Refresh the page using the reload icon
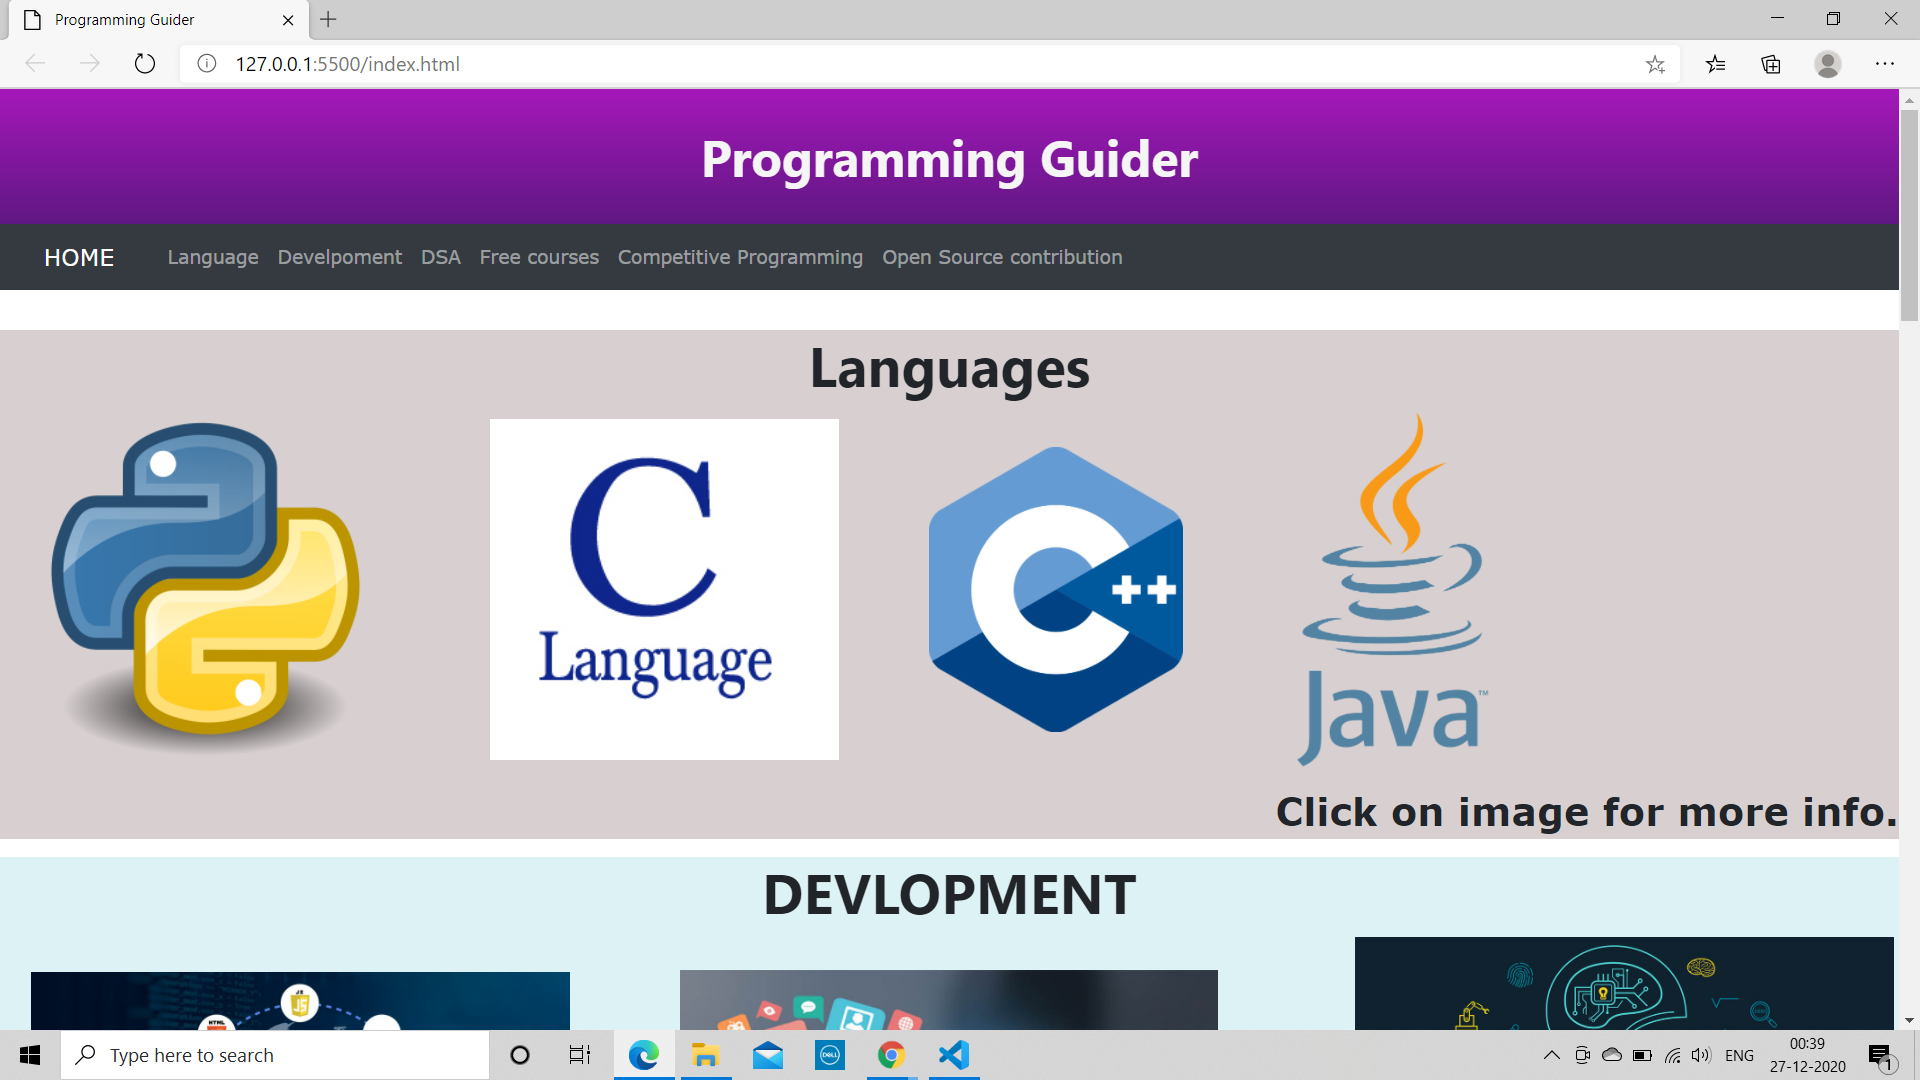The height and width of the screenshot is (1080, 1920). 144,63
